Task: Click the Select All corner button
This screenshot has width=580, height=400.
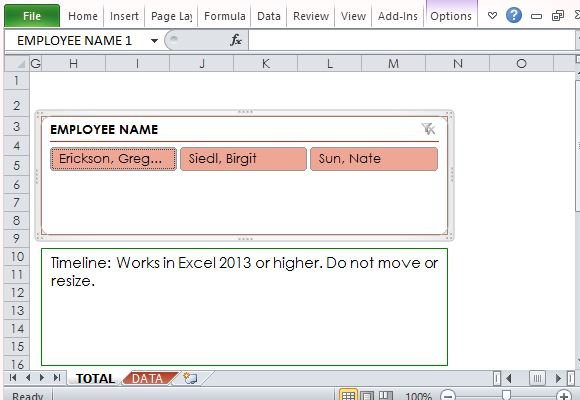Action: pos(17,64)
